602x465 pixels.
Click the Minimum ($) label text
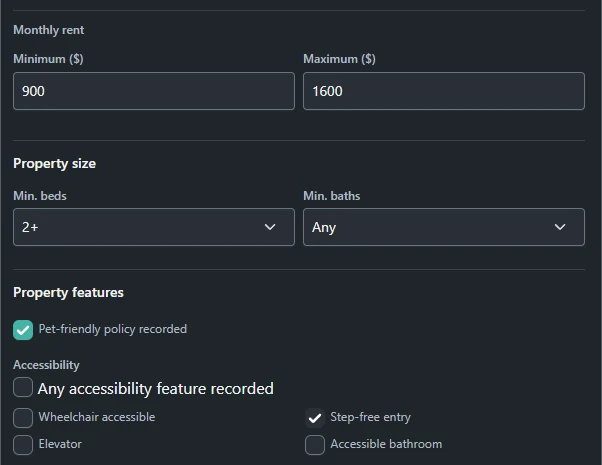point(48,59)
